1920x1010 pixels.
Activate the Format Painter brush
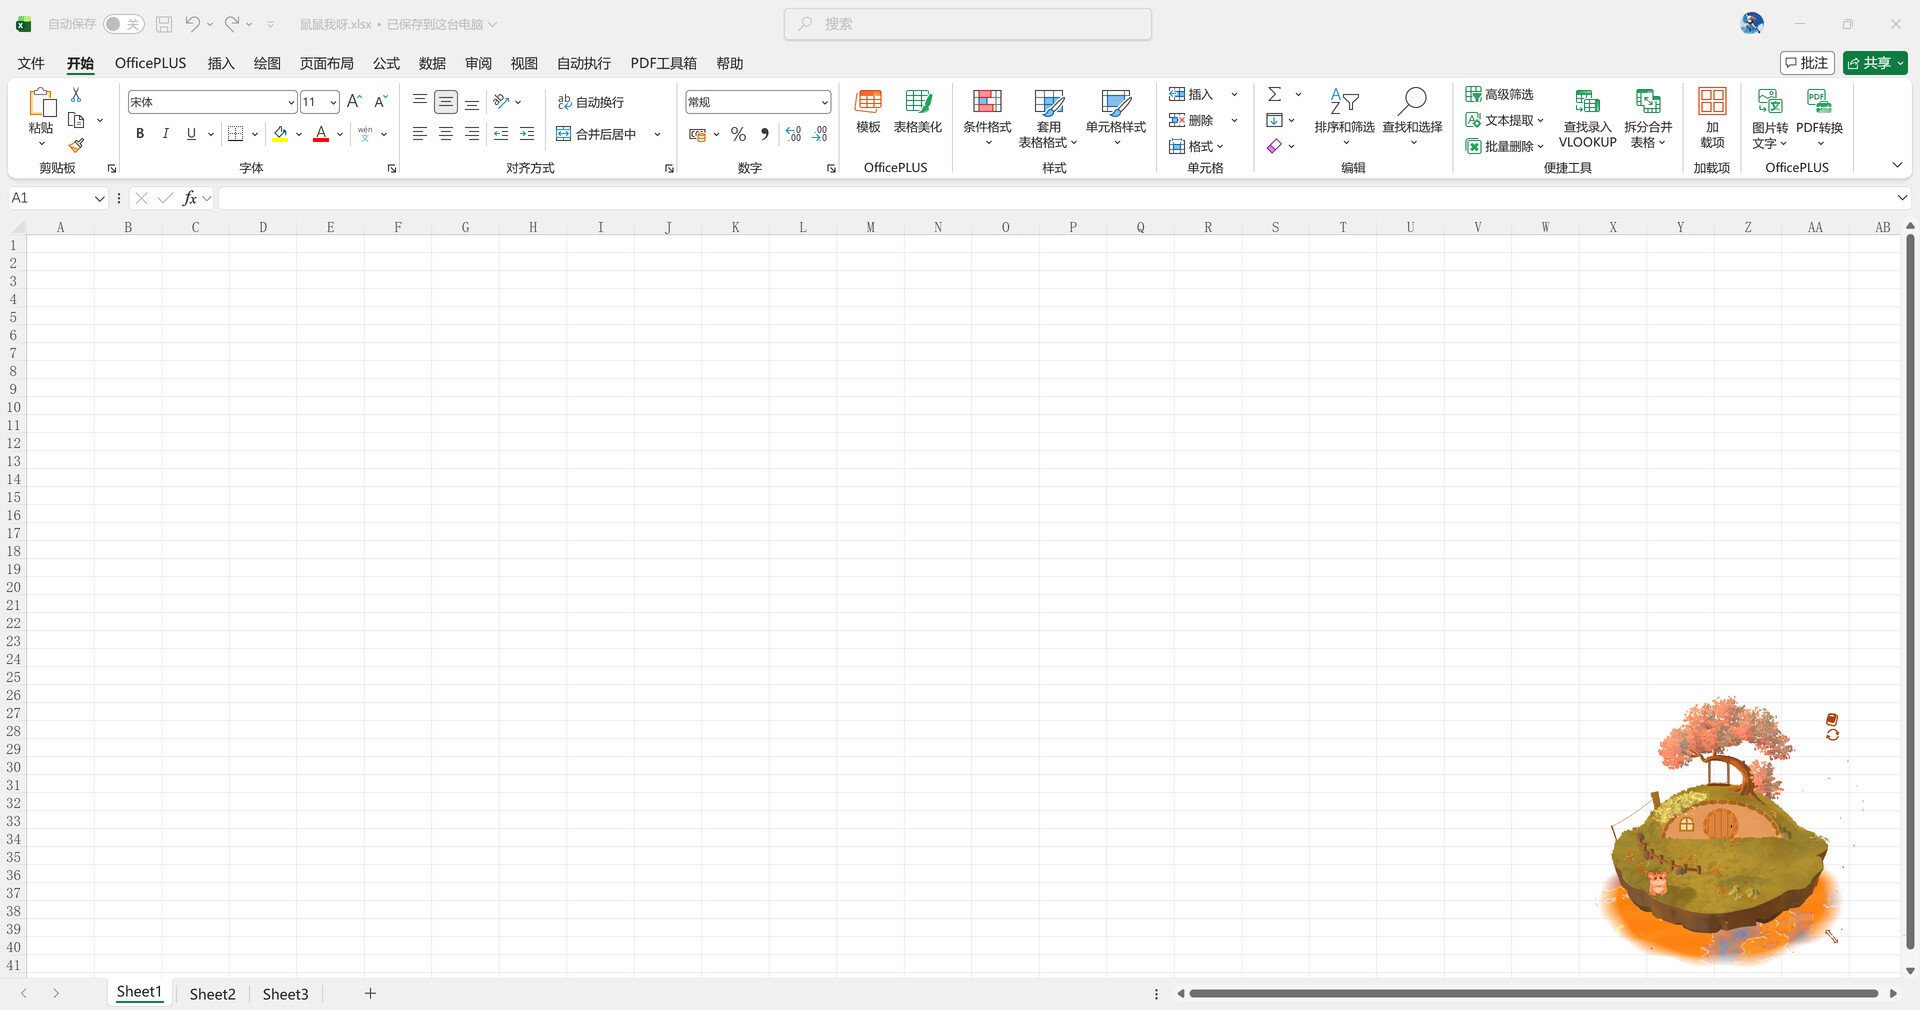click(x=76, y=146)
